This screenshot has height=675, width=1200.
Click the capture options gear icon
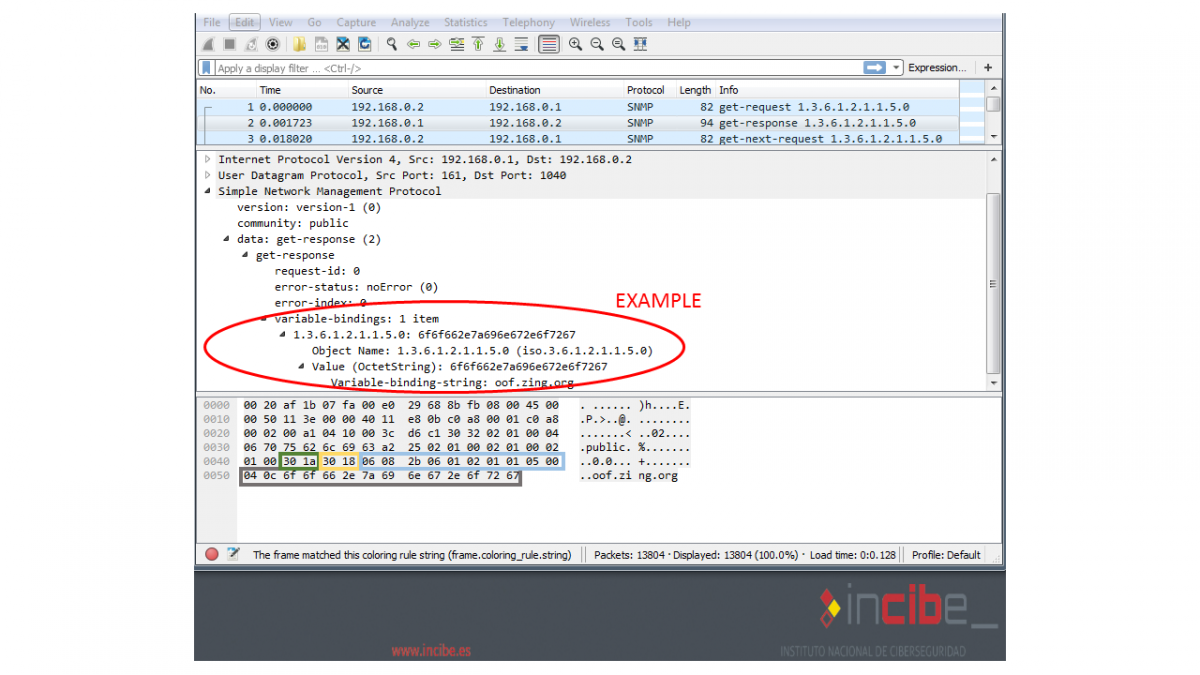(272, 44)
